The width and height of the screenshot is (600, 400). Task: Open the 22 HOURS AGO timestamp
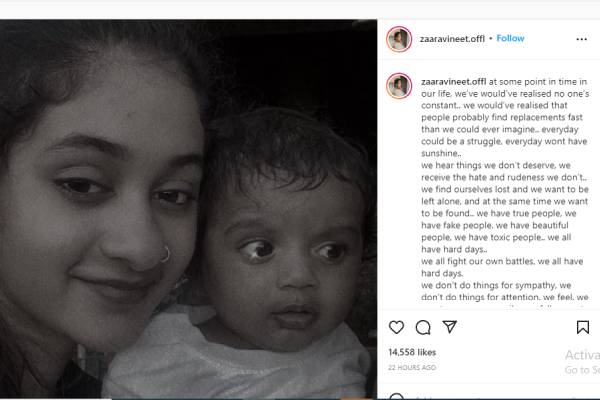[412, 367]
